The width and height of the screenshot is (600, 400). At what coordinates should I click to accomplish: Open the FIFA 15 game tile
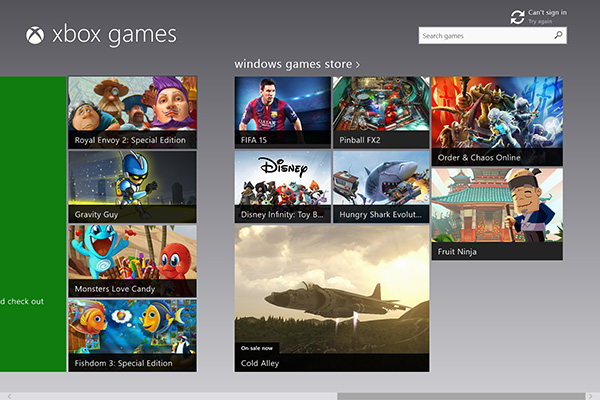[283, 112]
